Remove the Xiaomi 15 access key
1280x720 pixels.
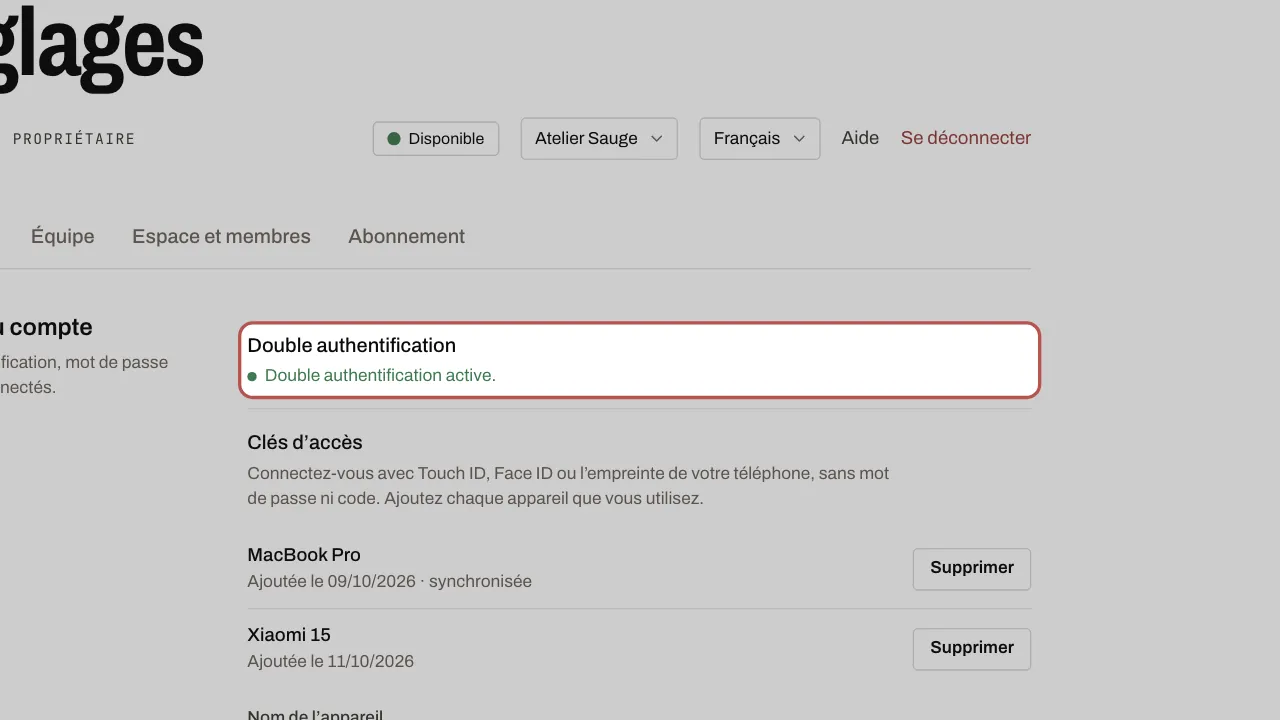pyautogui.click(x=972, y=649)
